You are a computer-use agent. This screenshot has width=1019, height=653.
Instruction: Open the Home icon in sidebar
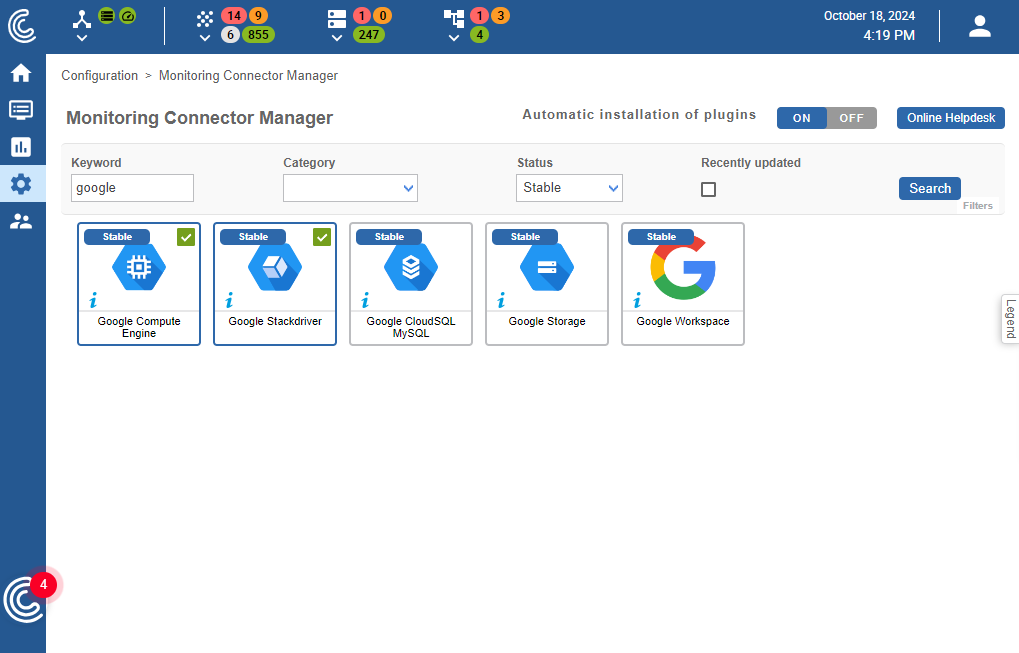[x=21, y=73]
